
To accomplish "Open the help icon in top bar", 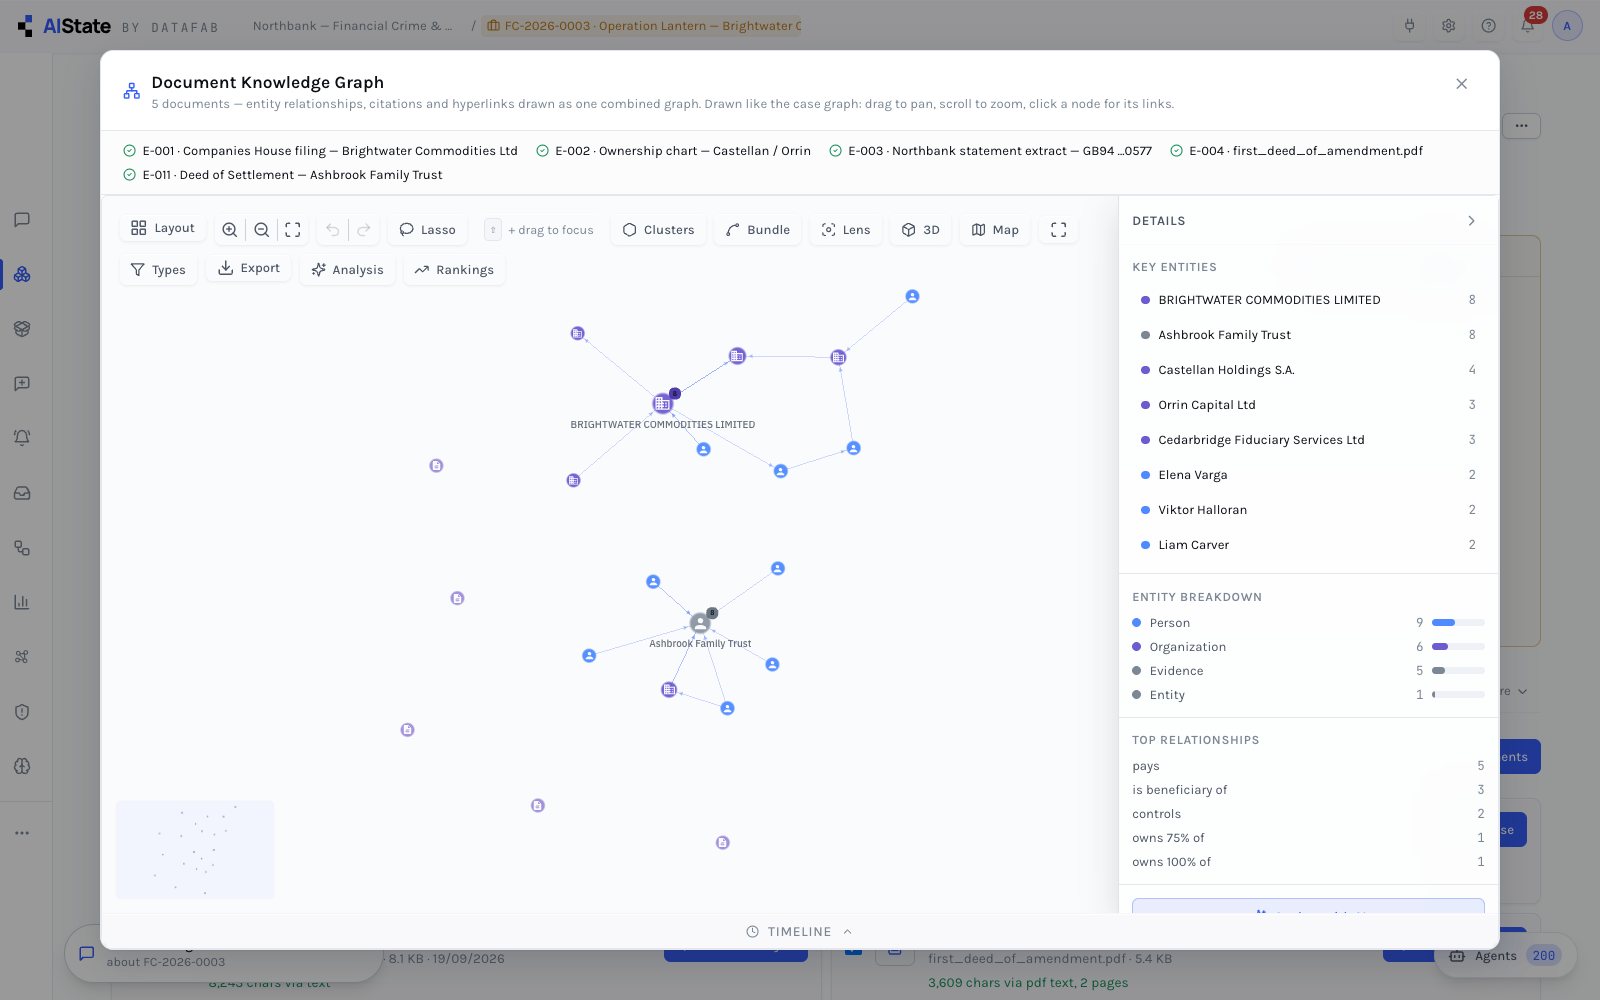I will 1489,26.
